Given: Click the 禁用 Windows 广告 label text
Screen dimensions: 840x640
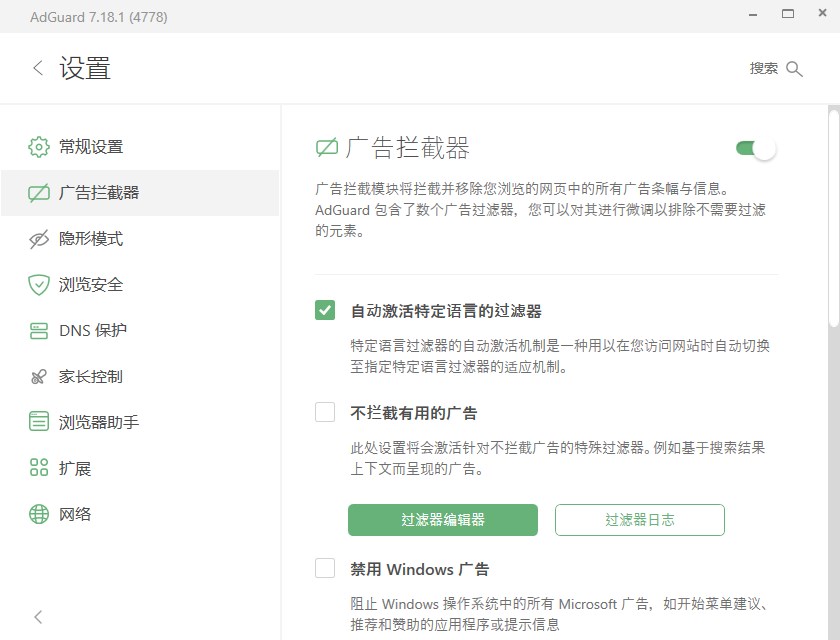Looking at the screenshot, I should [419, 569].
